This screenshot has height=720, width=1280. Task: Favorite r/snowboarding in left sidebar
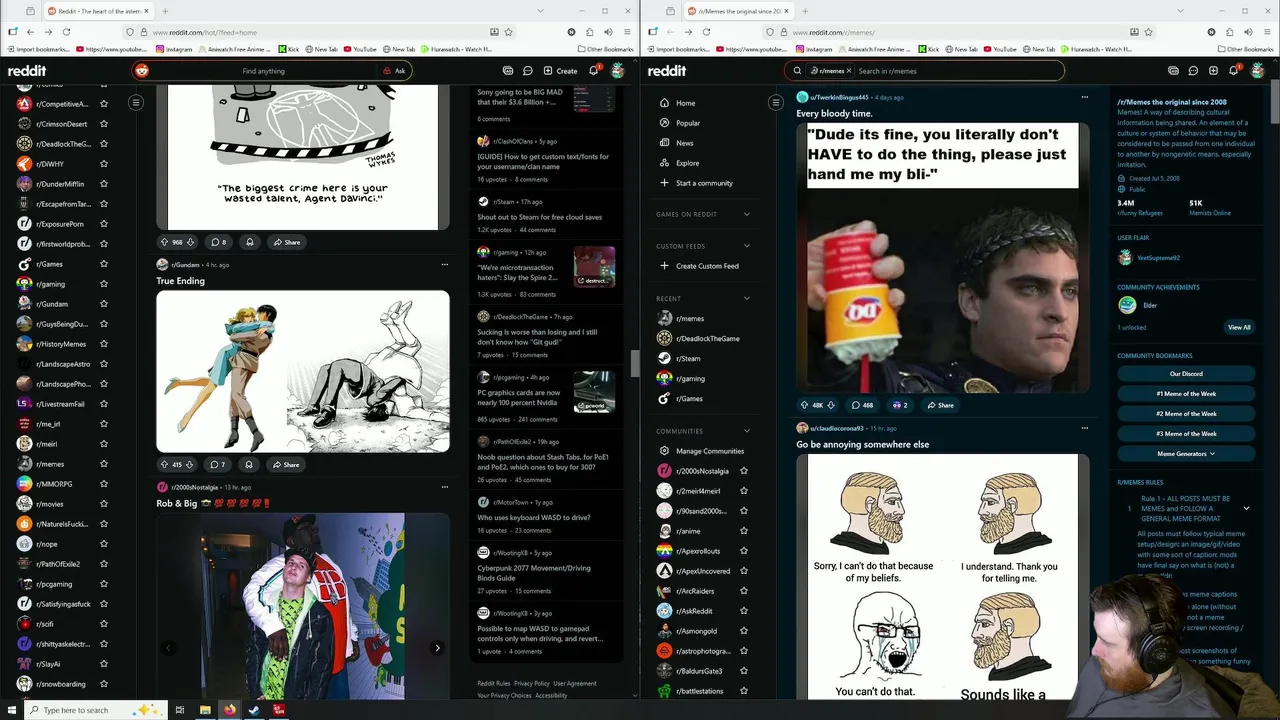coord(104,684)
